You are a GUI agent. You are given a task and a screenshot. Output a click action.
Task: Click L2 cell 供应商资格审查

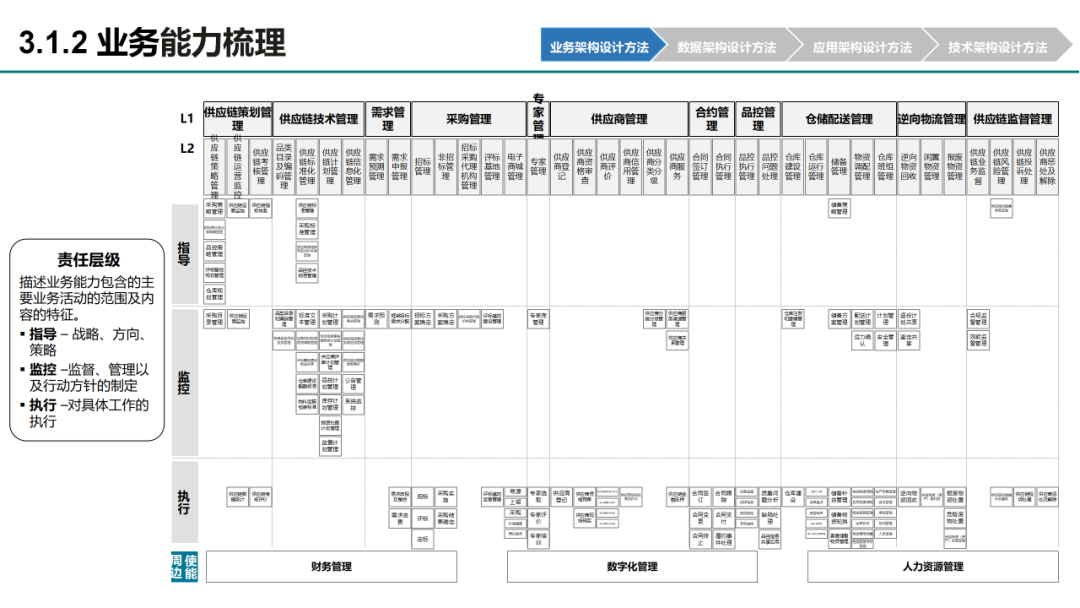tap(585, 167)
